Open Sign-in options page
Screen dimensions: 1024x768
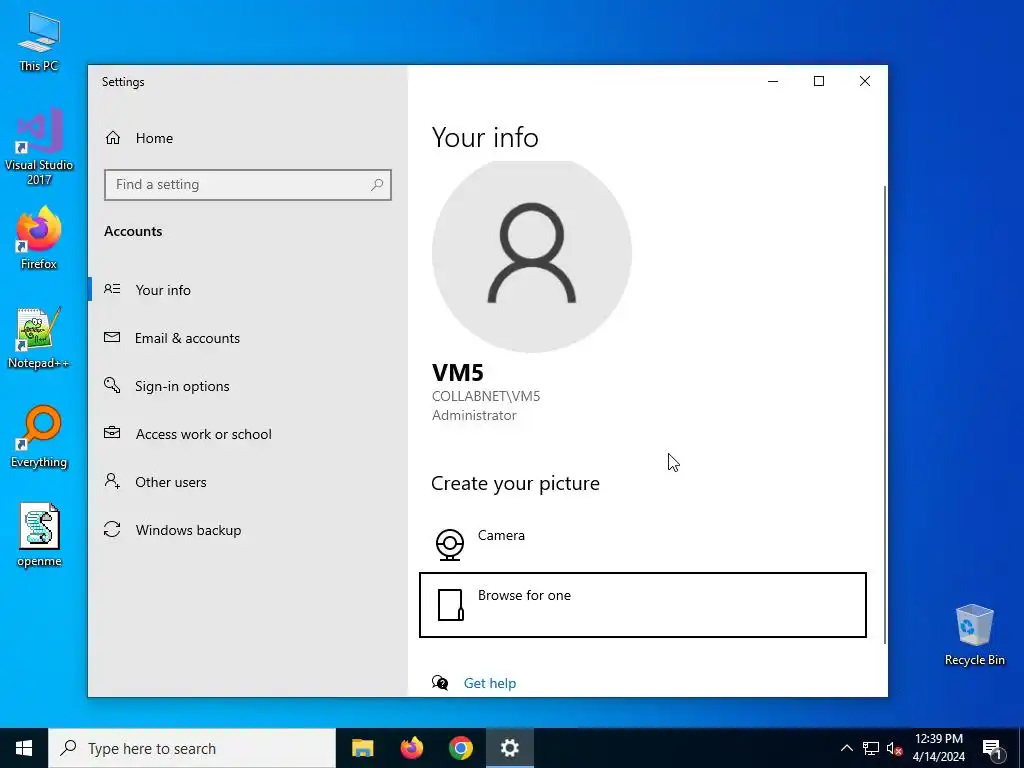point(248,386)
